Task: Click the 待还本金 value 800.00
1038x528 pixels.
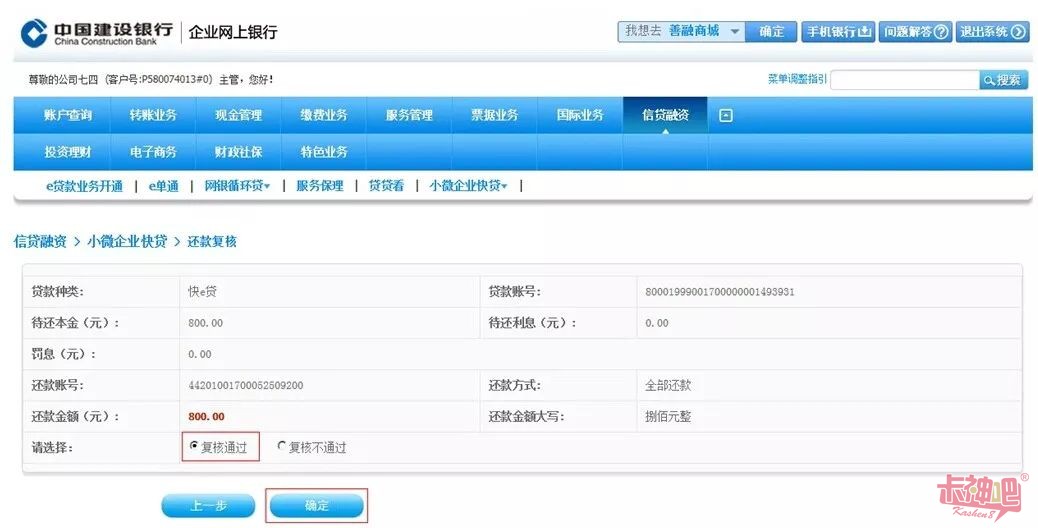Action: tap(205, 323)
